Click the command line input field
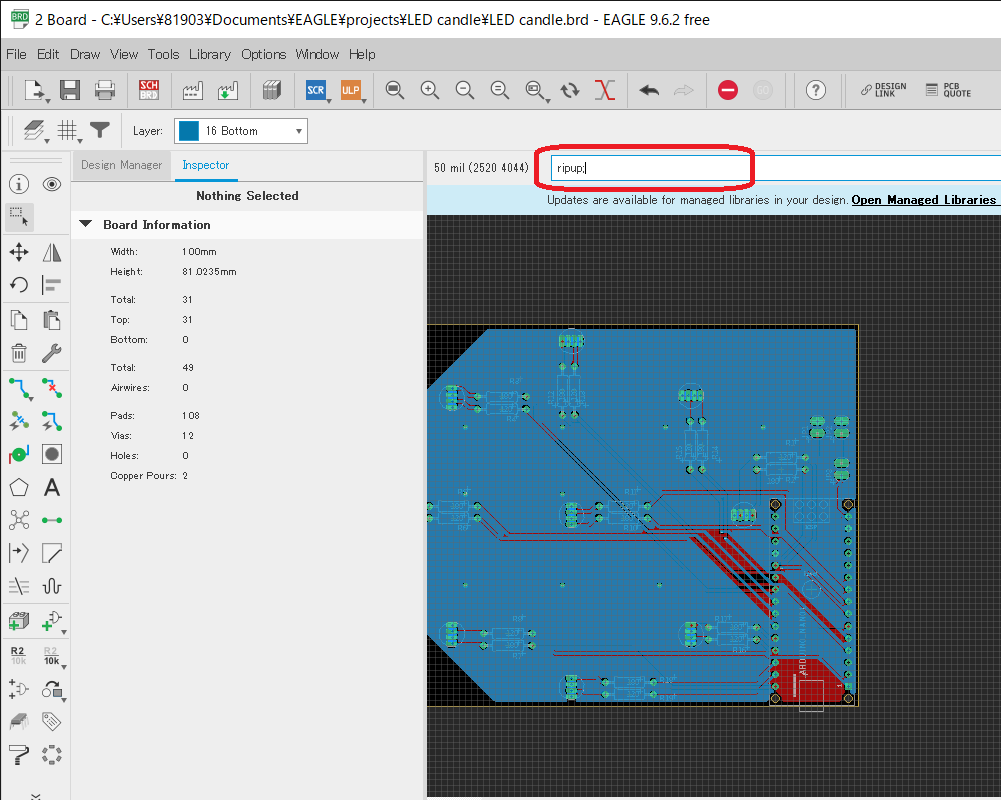The height and width of the screenshot is (800, 1001). click(x=774, y=168)
